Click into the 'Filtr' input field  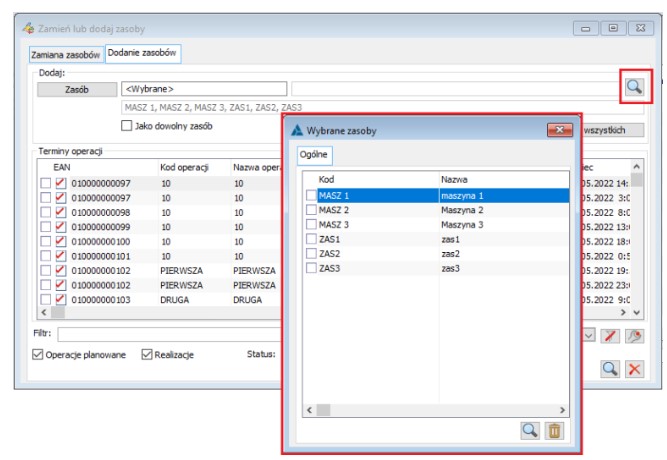point(170,334)
